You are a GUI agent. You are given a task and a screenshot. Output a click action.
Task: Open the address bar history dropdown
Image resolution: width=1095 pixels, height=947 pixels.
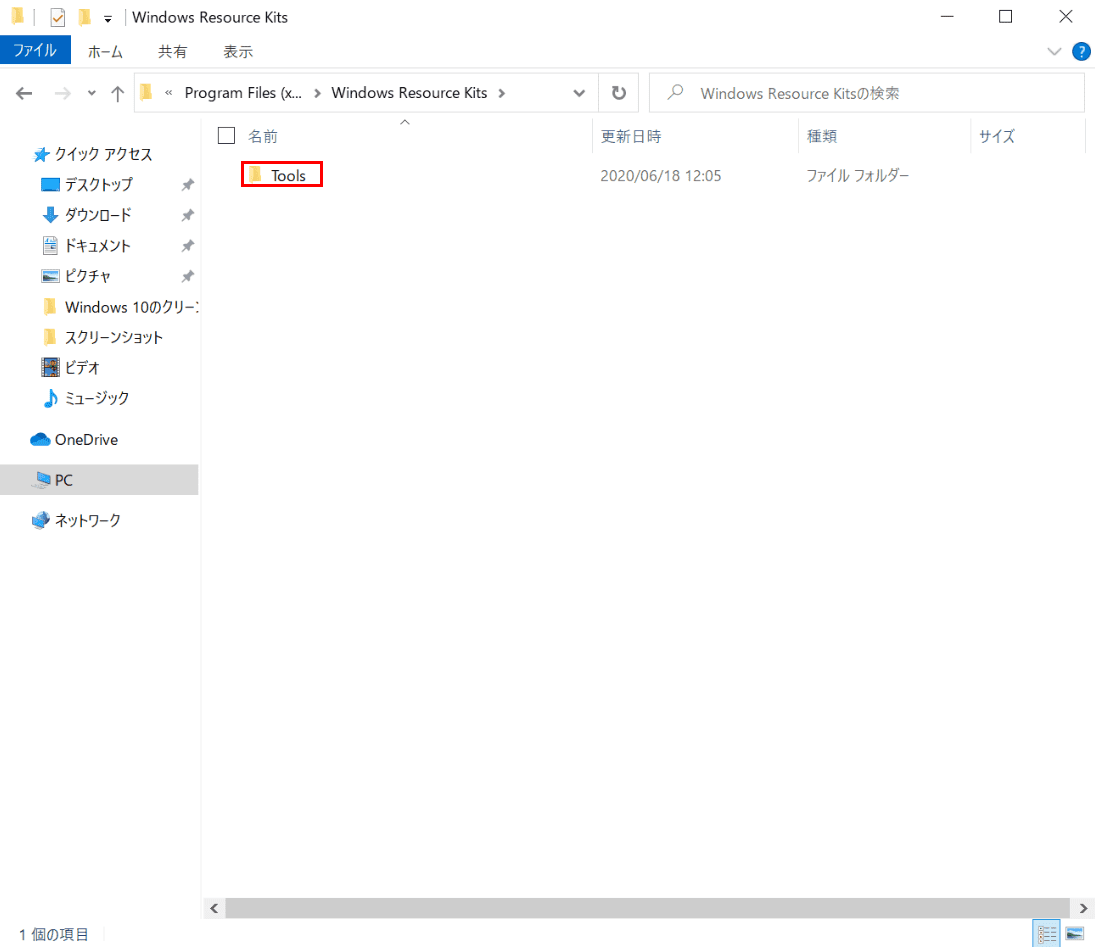579,93
